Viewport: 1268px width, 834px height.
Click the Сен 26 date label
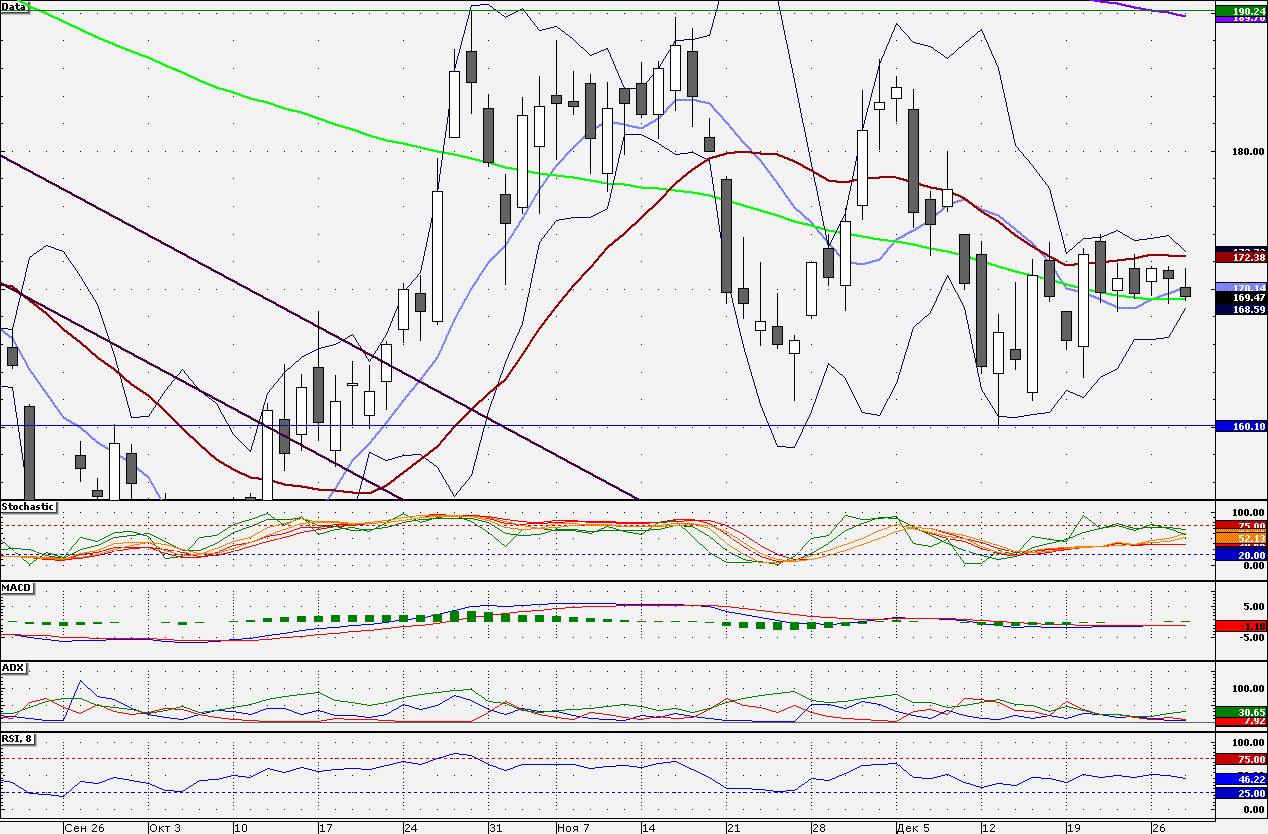84,828
